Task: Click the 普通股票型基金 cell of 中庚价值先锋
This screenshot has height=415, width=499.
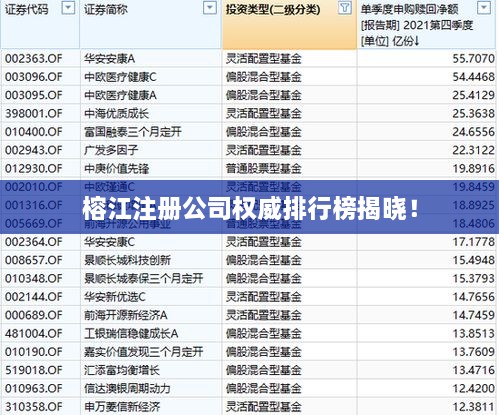Action: click(x=264, y=169)
